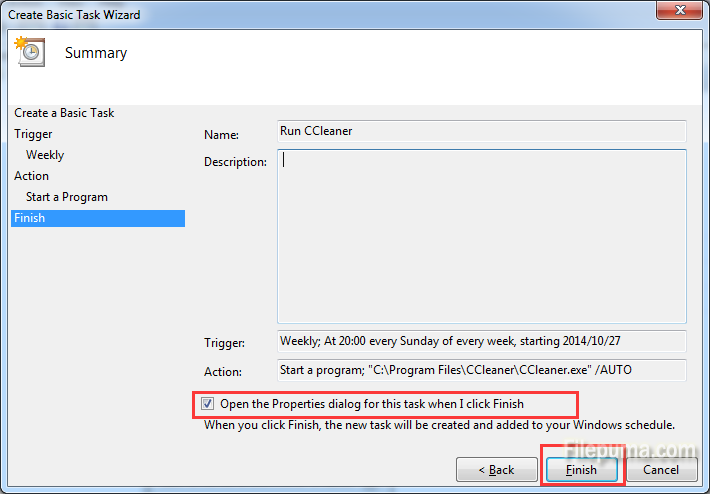710x494 pixels.
Task: Click the Summary heading text
Action: 96,53
